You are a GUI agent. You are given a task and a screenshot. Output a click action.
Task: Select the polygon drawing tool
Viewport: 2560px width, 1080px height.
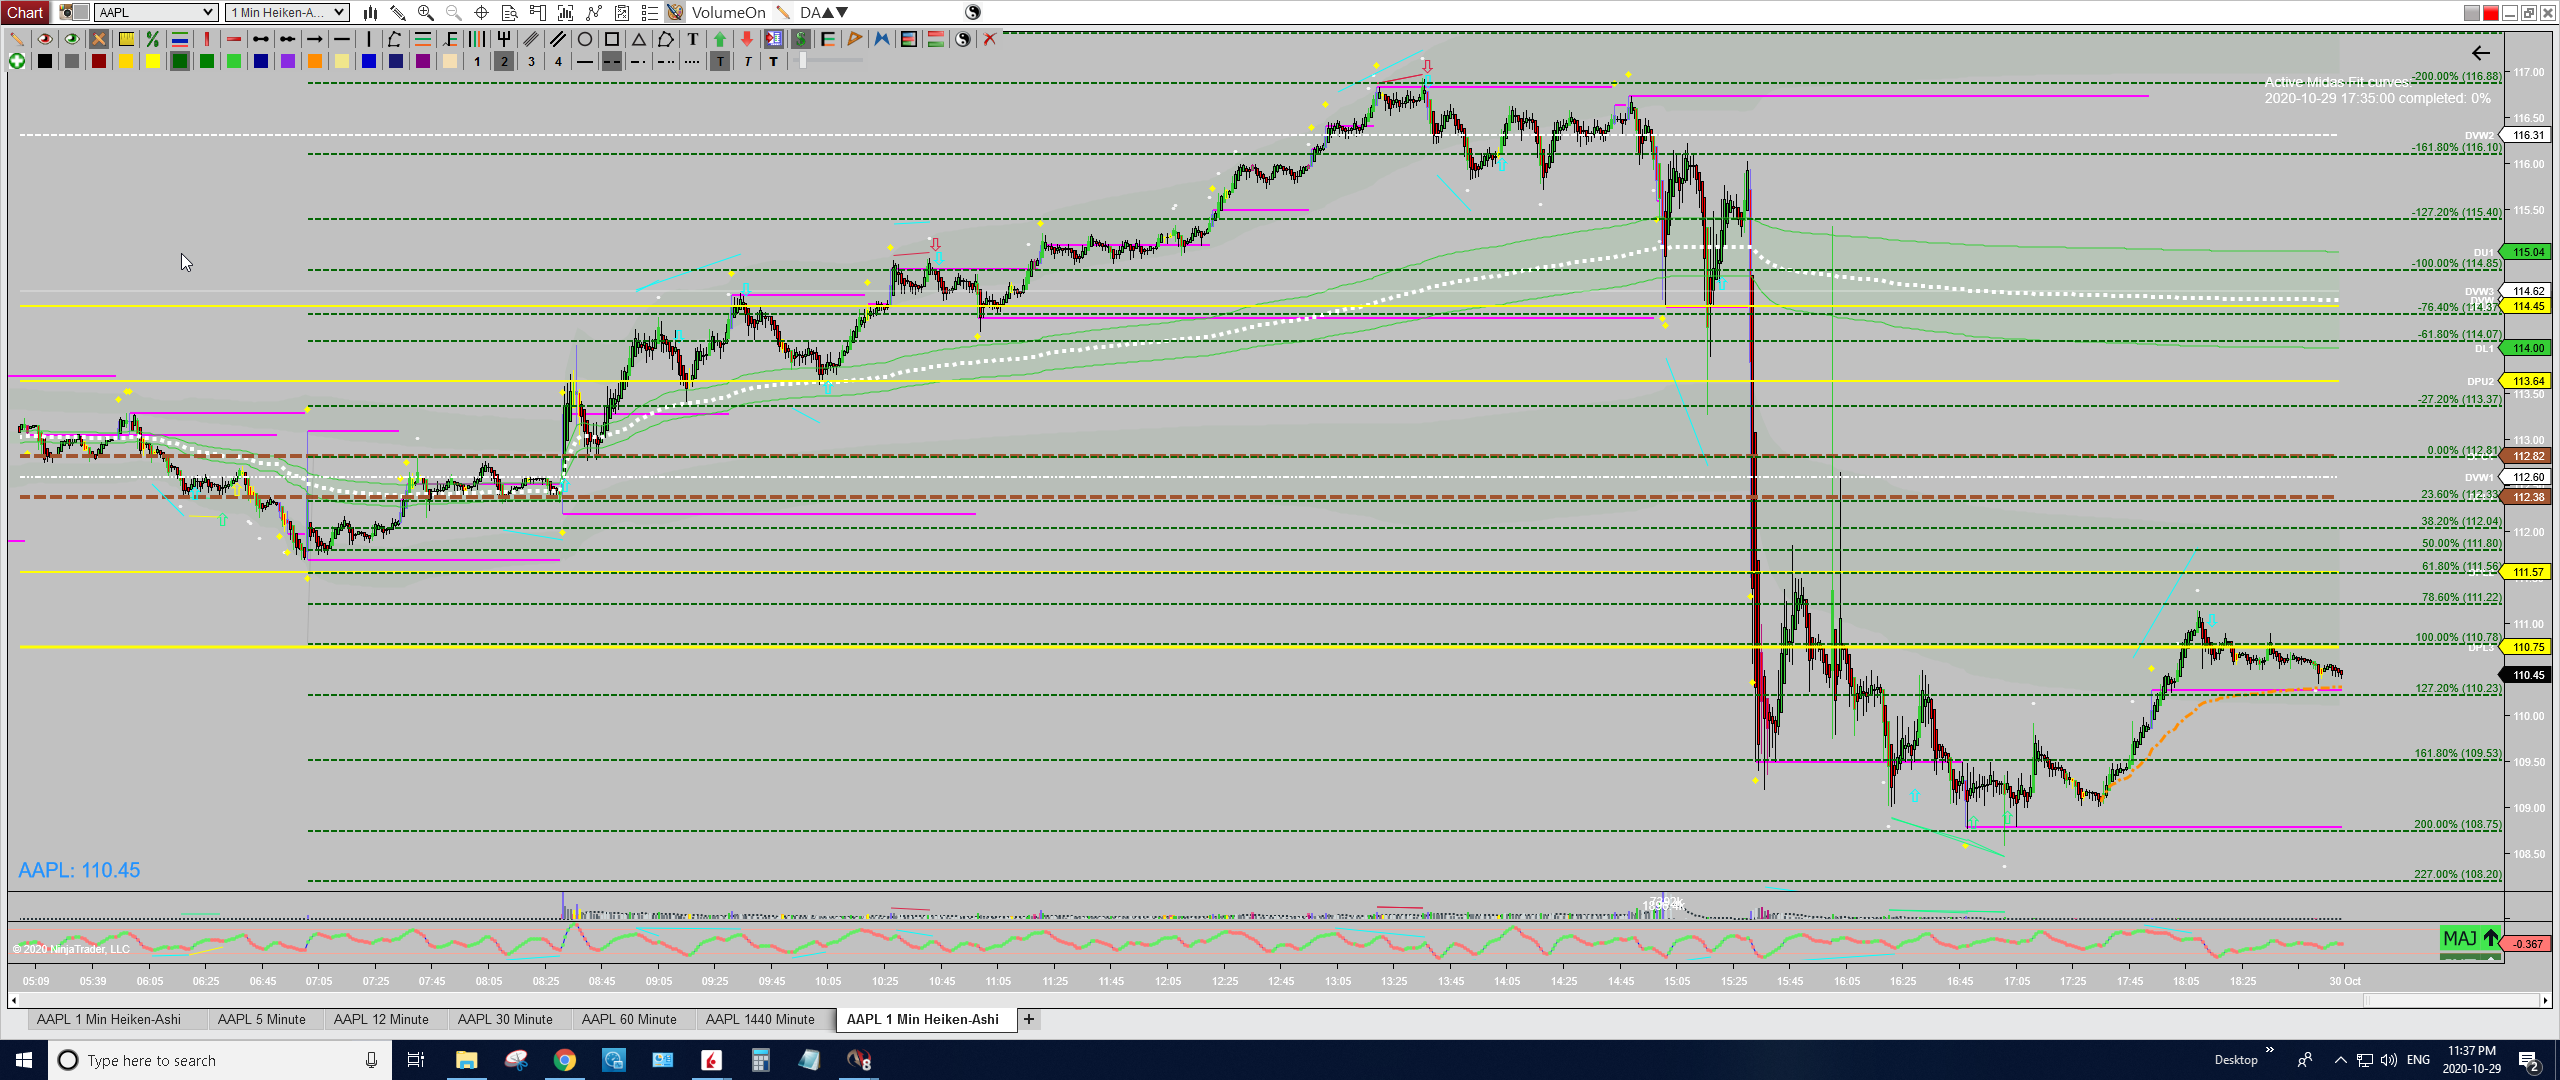(666, 39)
